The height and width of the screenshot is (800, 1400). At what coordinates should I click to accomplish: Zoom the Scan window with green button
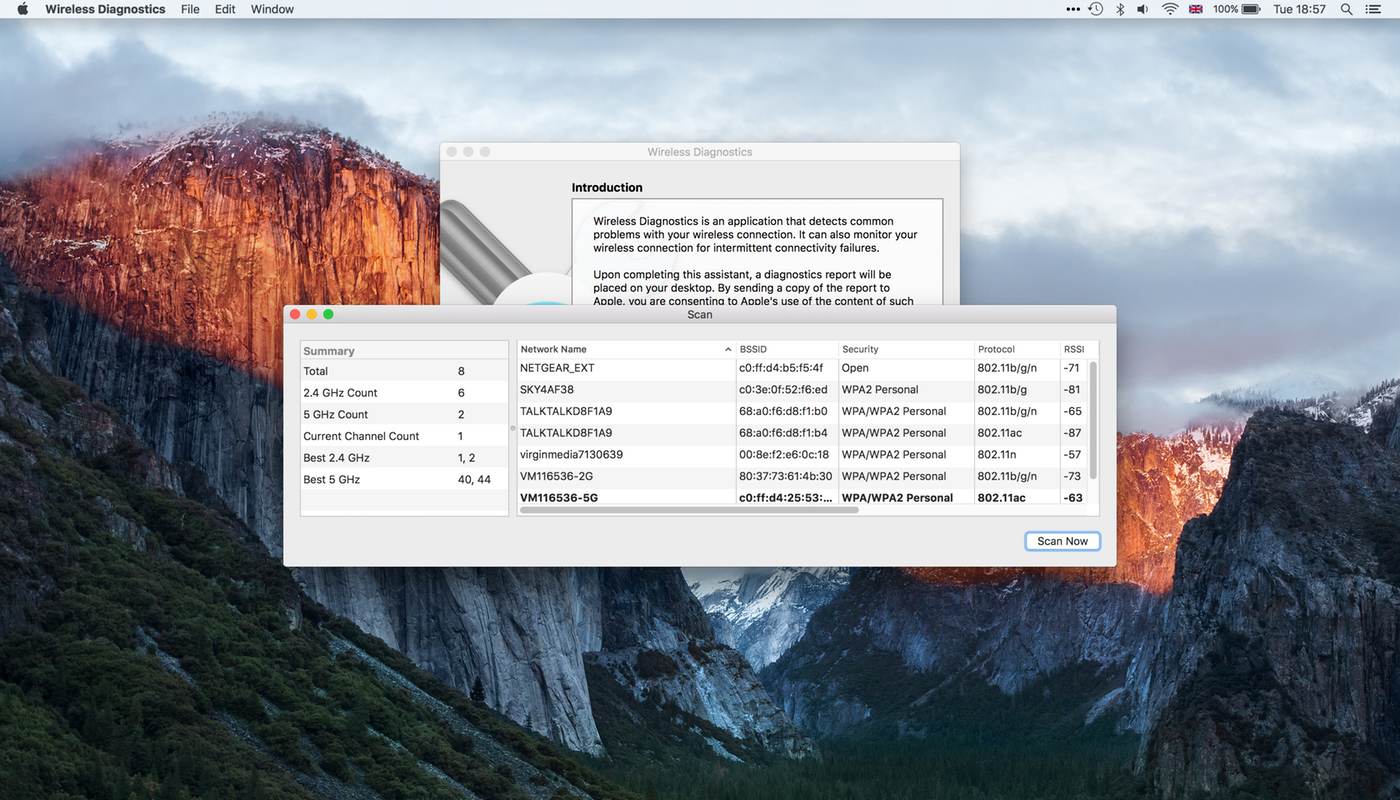[328, 314]
